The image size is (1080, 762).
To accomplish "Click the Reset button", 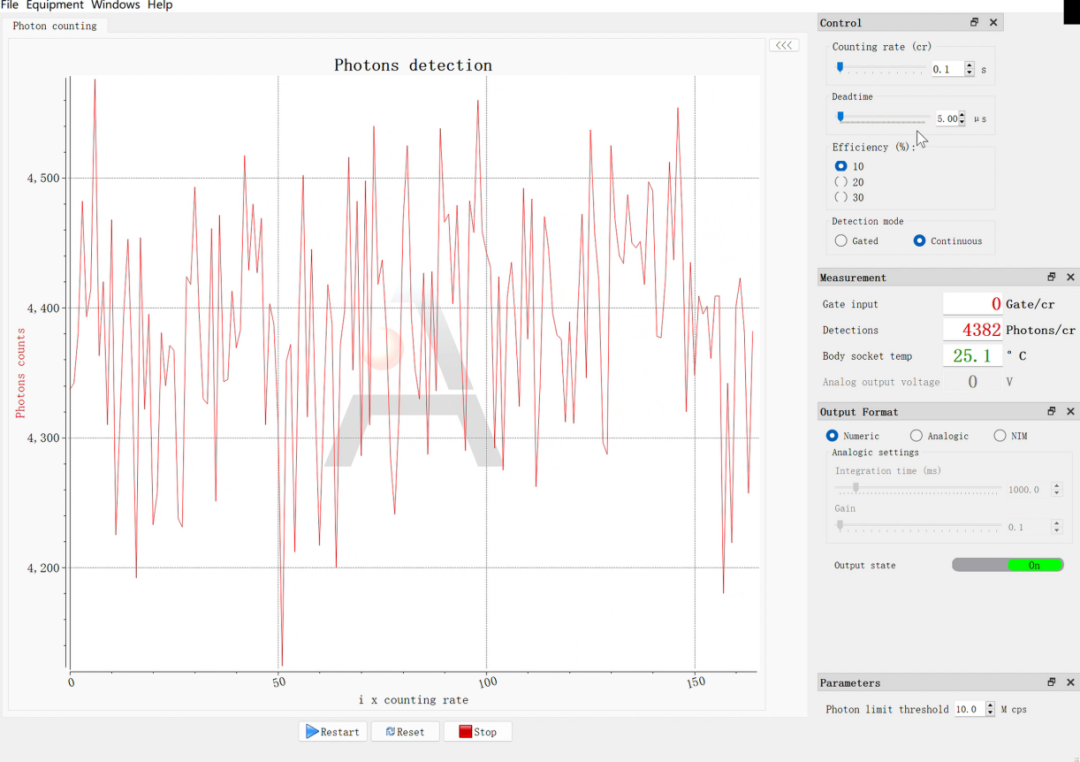I will (405, 732).
